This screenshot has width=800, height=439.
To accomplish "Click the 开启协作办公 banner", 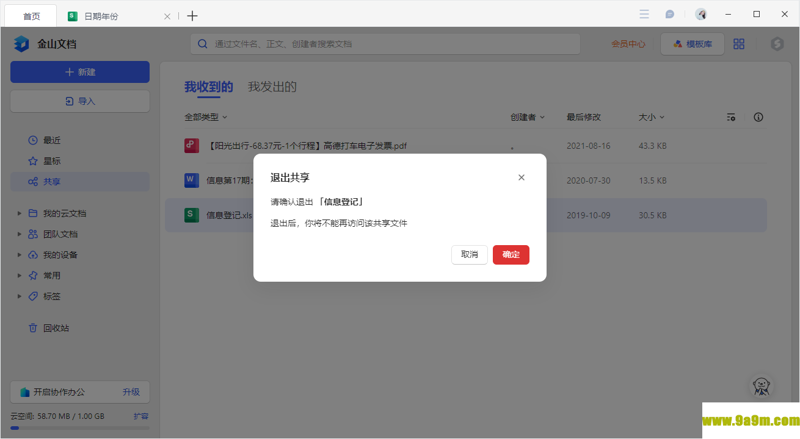I will pyautogui.click(x=80, y=392).
